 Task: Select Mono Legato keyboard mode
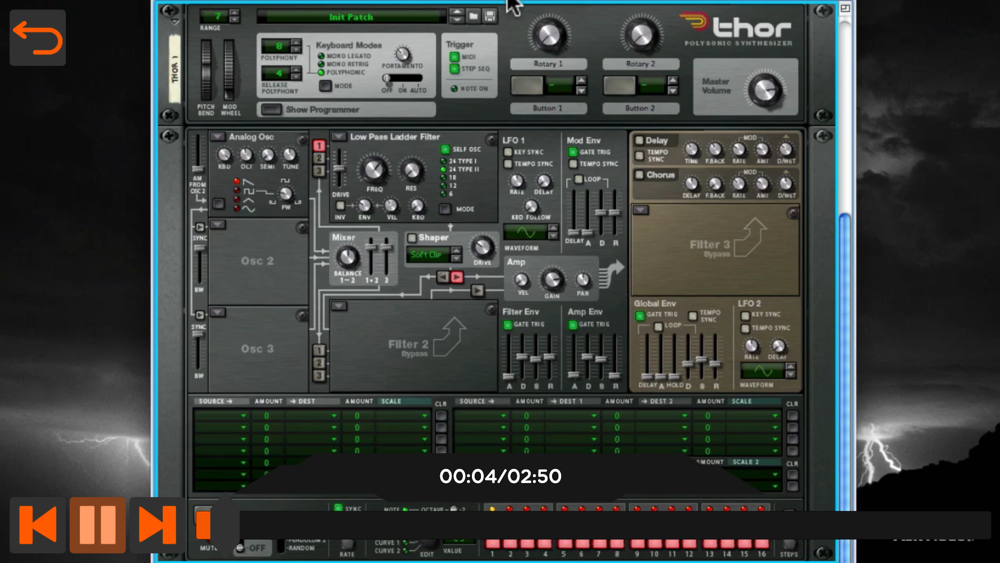pyautogui.click(x=321, y=56)
